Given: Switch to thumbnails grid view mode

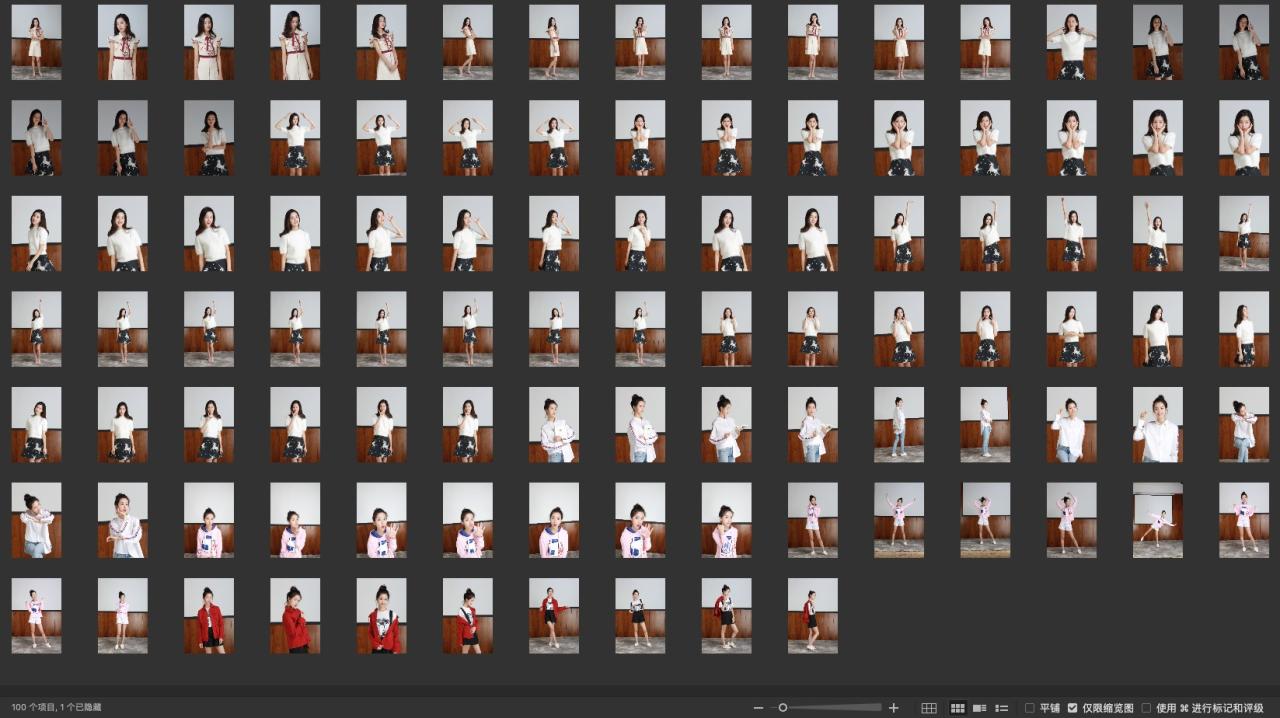Looking at the screenshot, I should [957, 708].
